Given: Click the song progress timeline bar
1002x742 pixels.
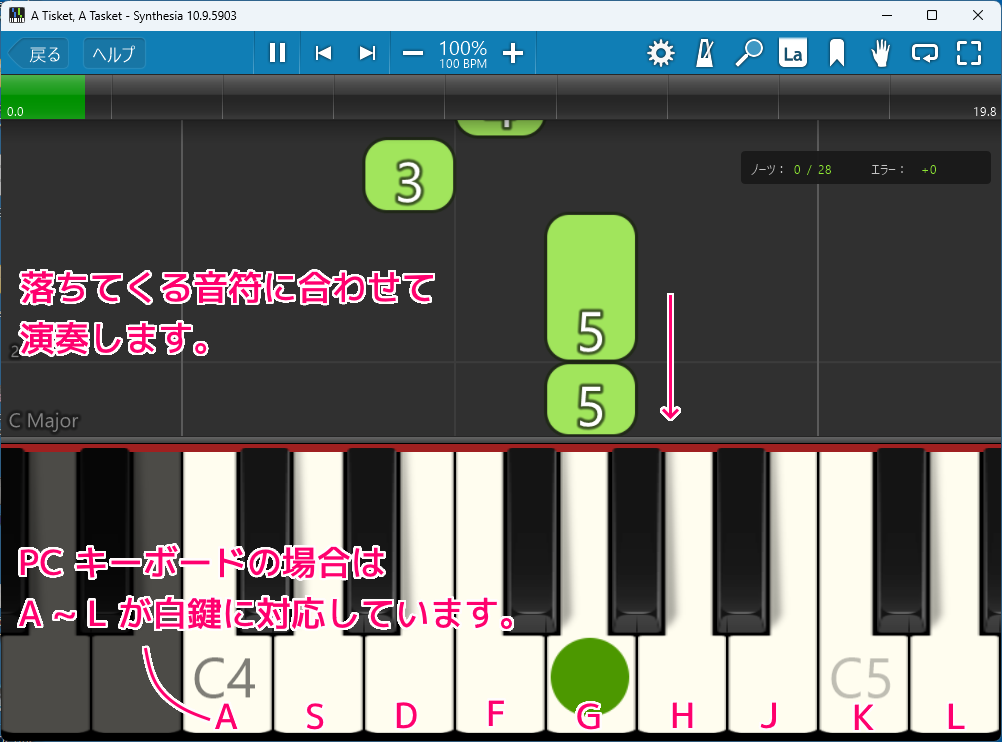Looking at the screenshot, I should [x=500, y=97].
